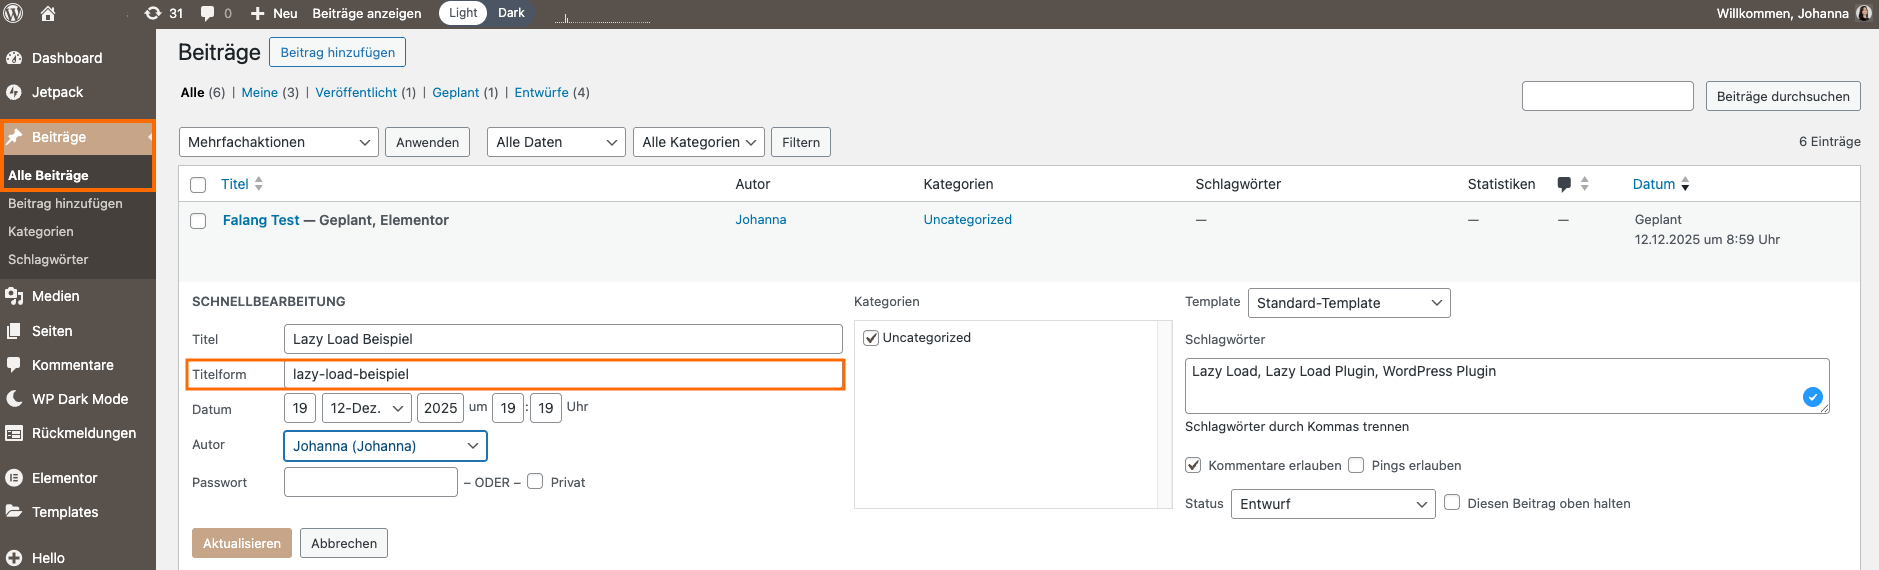The height and width of the screenshot is (570, 1879).
Task: Click the WordPress logo icon
Action: coord(14,13)
